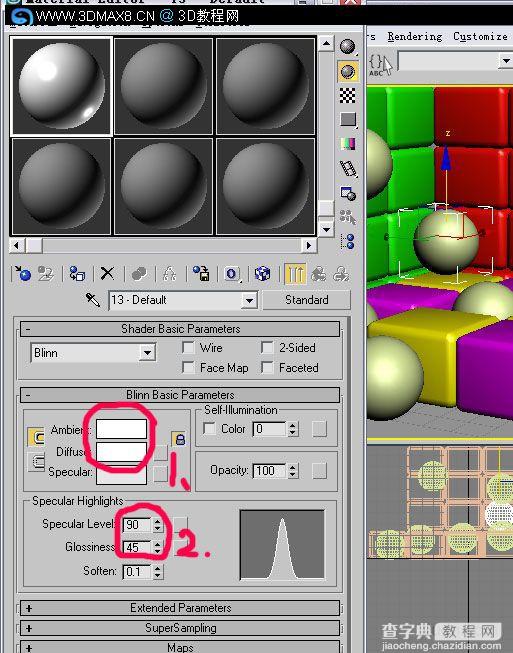513x653 pixels.
Task: Click the Put to Library icon
Action: pyautogui.click(x=201, y=274)
